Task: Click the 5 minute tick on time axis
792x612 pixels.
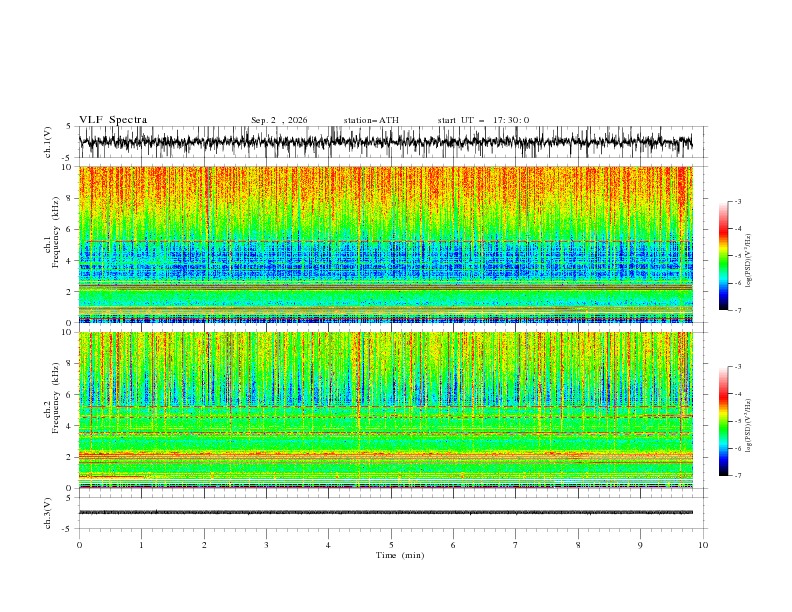Action: pyautogui.click(x=391, y=545)
